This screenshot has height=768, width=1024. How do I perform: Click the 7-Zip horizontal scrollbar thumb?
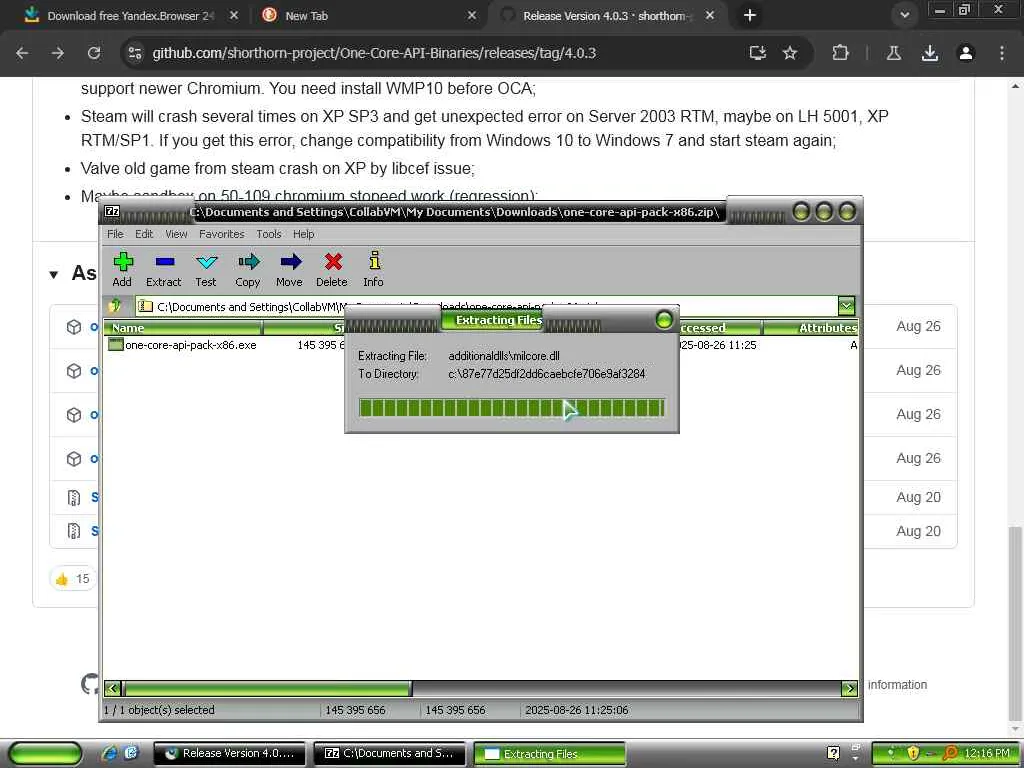point(267,688)
